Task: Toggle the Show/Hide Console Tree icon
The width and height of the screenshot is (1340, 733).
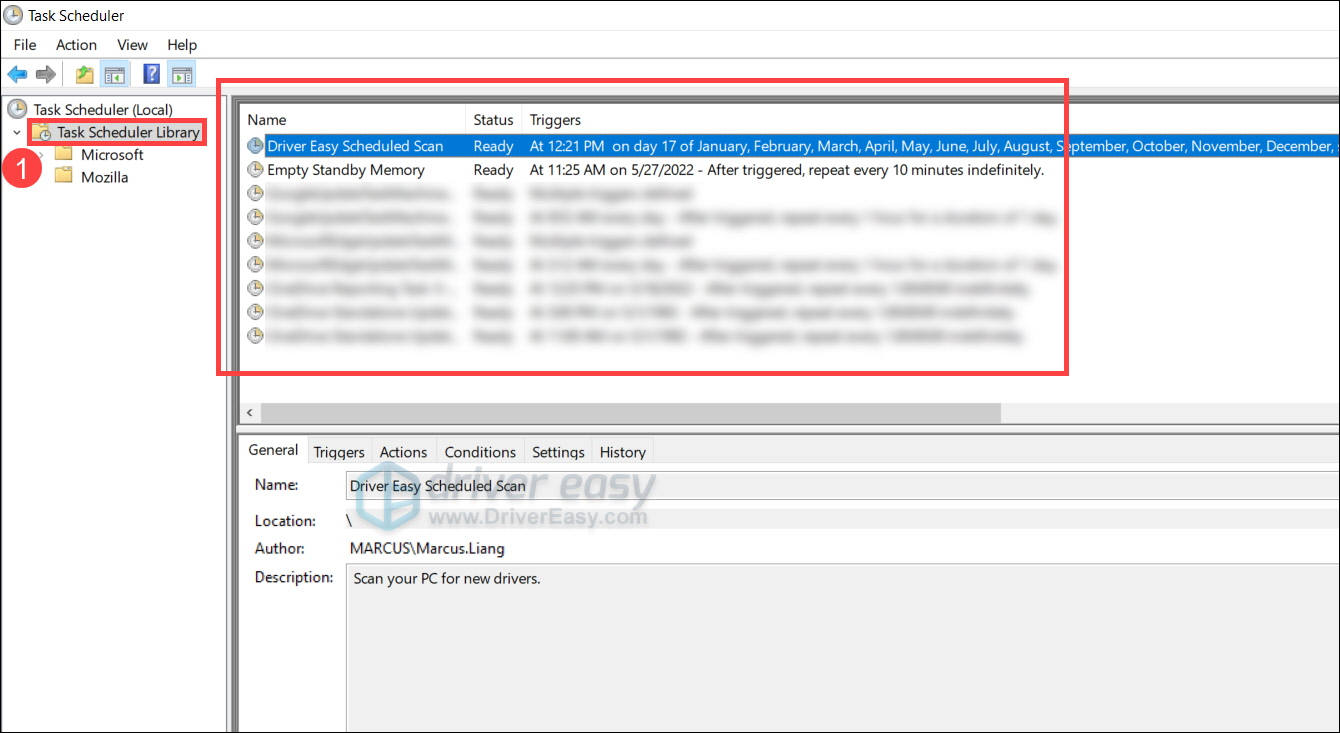Action: click(x=115, y=74)
